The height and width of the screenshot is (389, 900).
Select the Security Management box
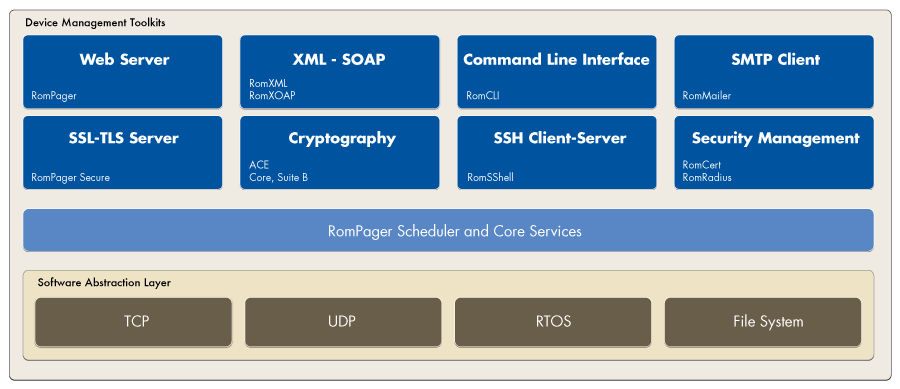[774, 153]
